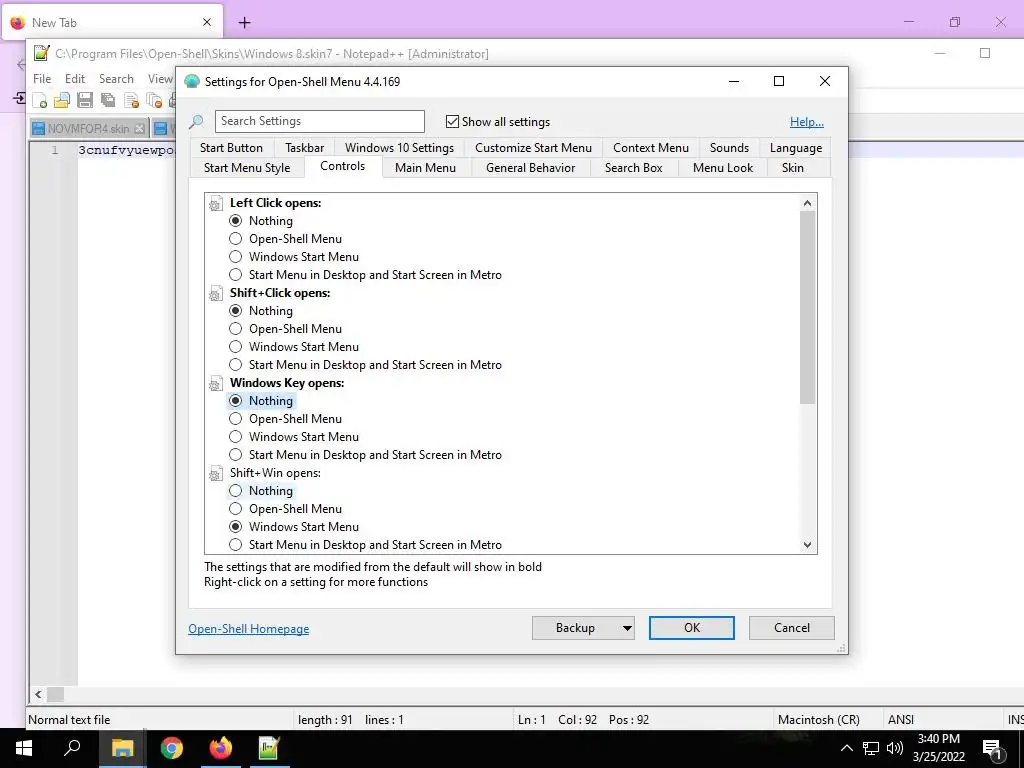Screen dimensions: 1024x768
Task: Click Notepad++ Save All toolbar icon
Action: 108,100
